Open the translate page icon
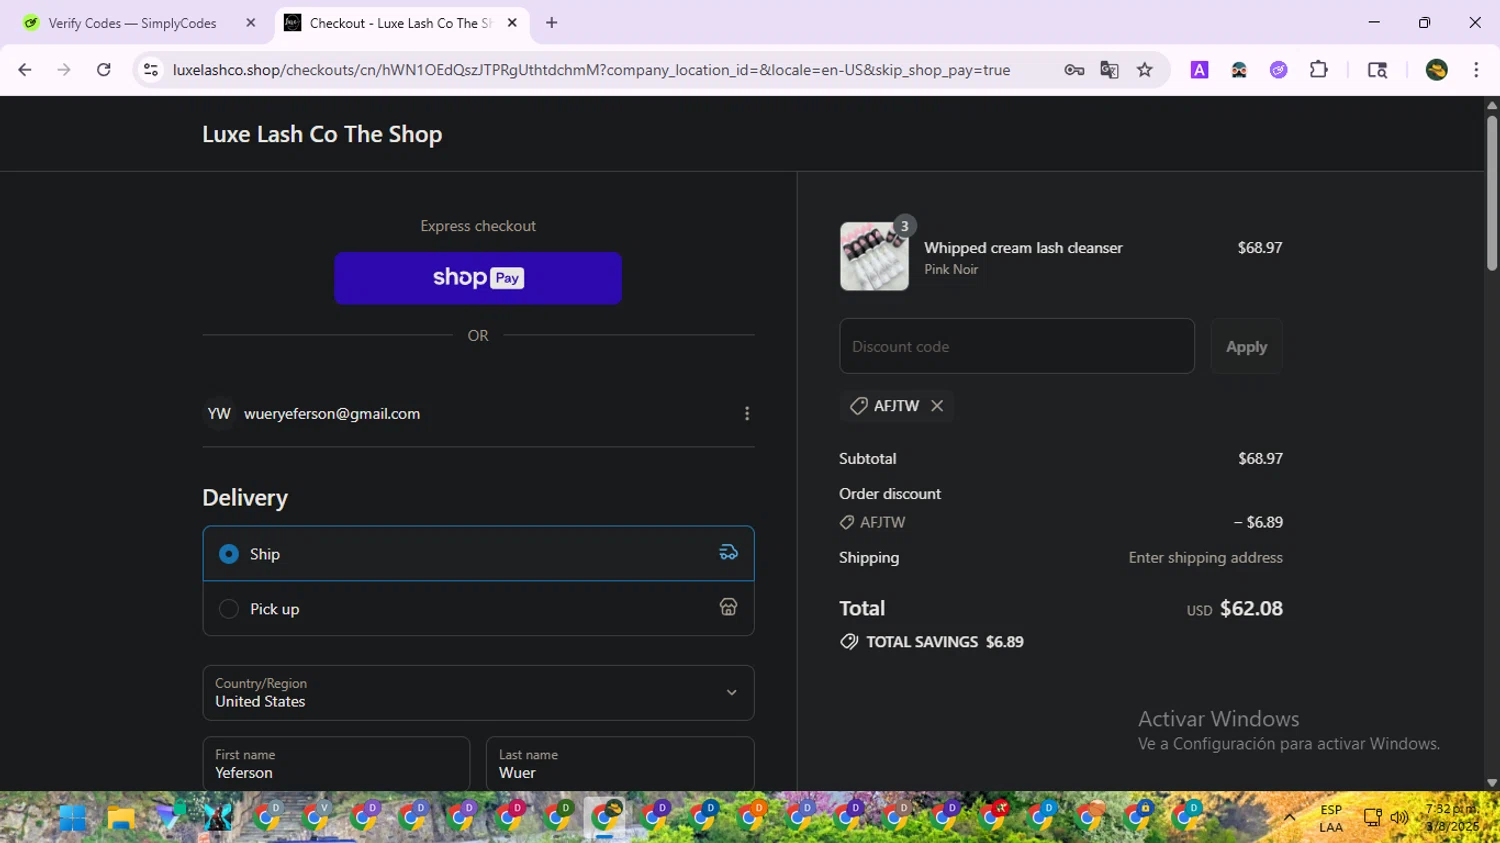The image size is (1500, 843). tap(1109, 70)
